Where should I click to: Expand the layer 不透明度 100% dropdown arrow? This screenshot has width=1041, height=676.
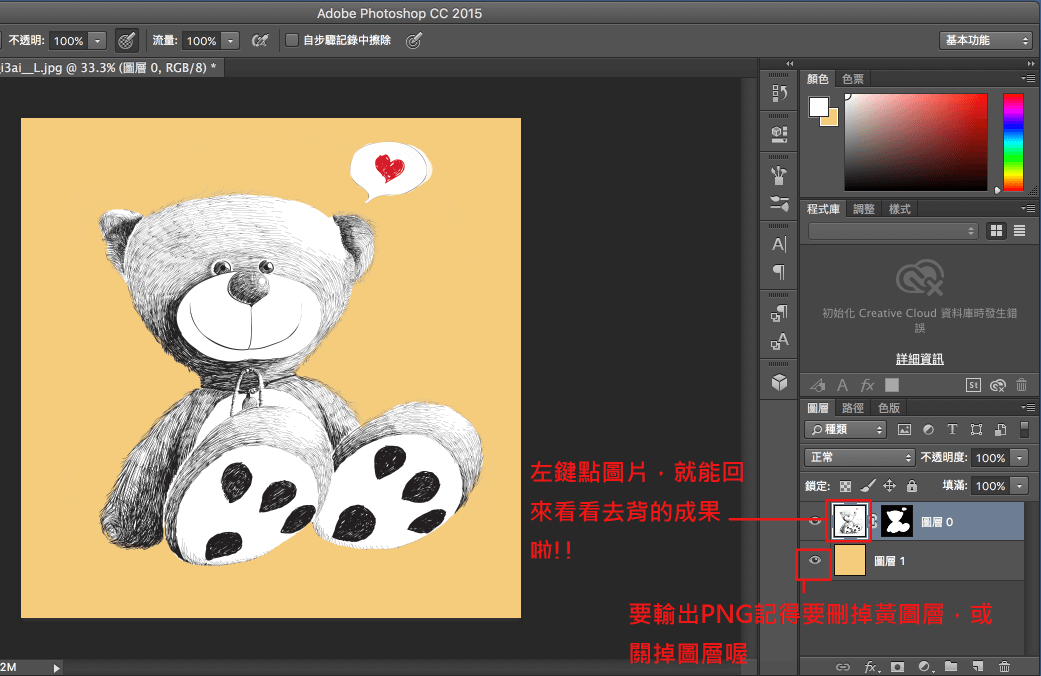point(1019,457)
